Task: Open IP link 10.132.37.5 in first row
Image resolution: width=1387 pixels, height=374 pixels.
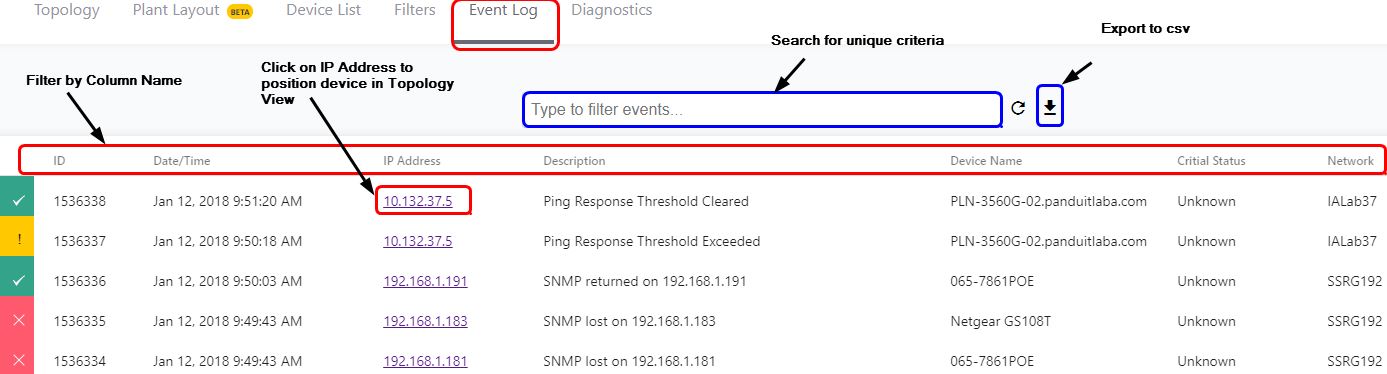Action: pyautogui.click(x=418, y=201)
